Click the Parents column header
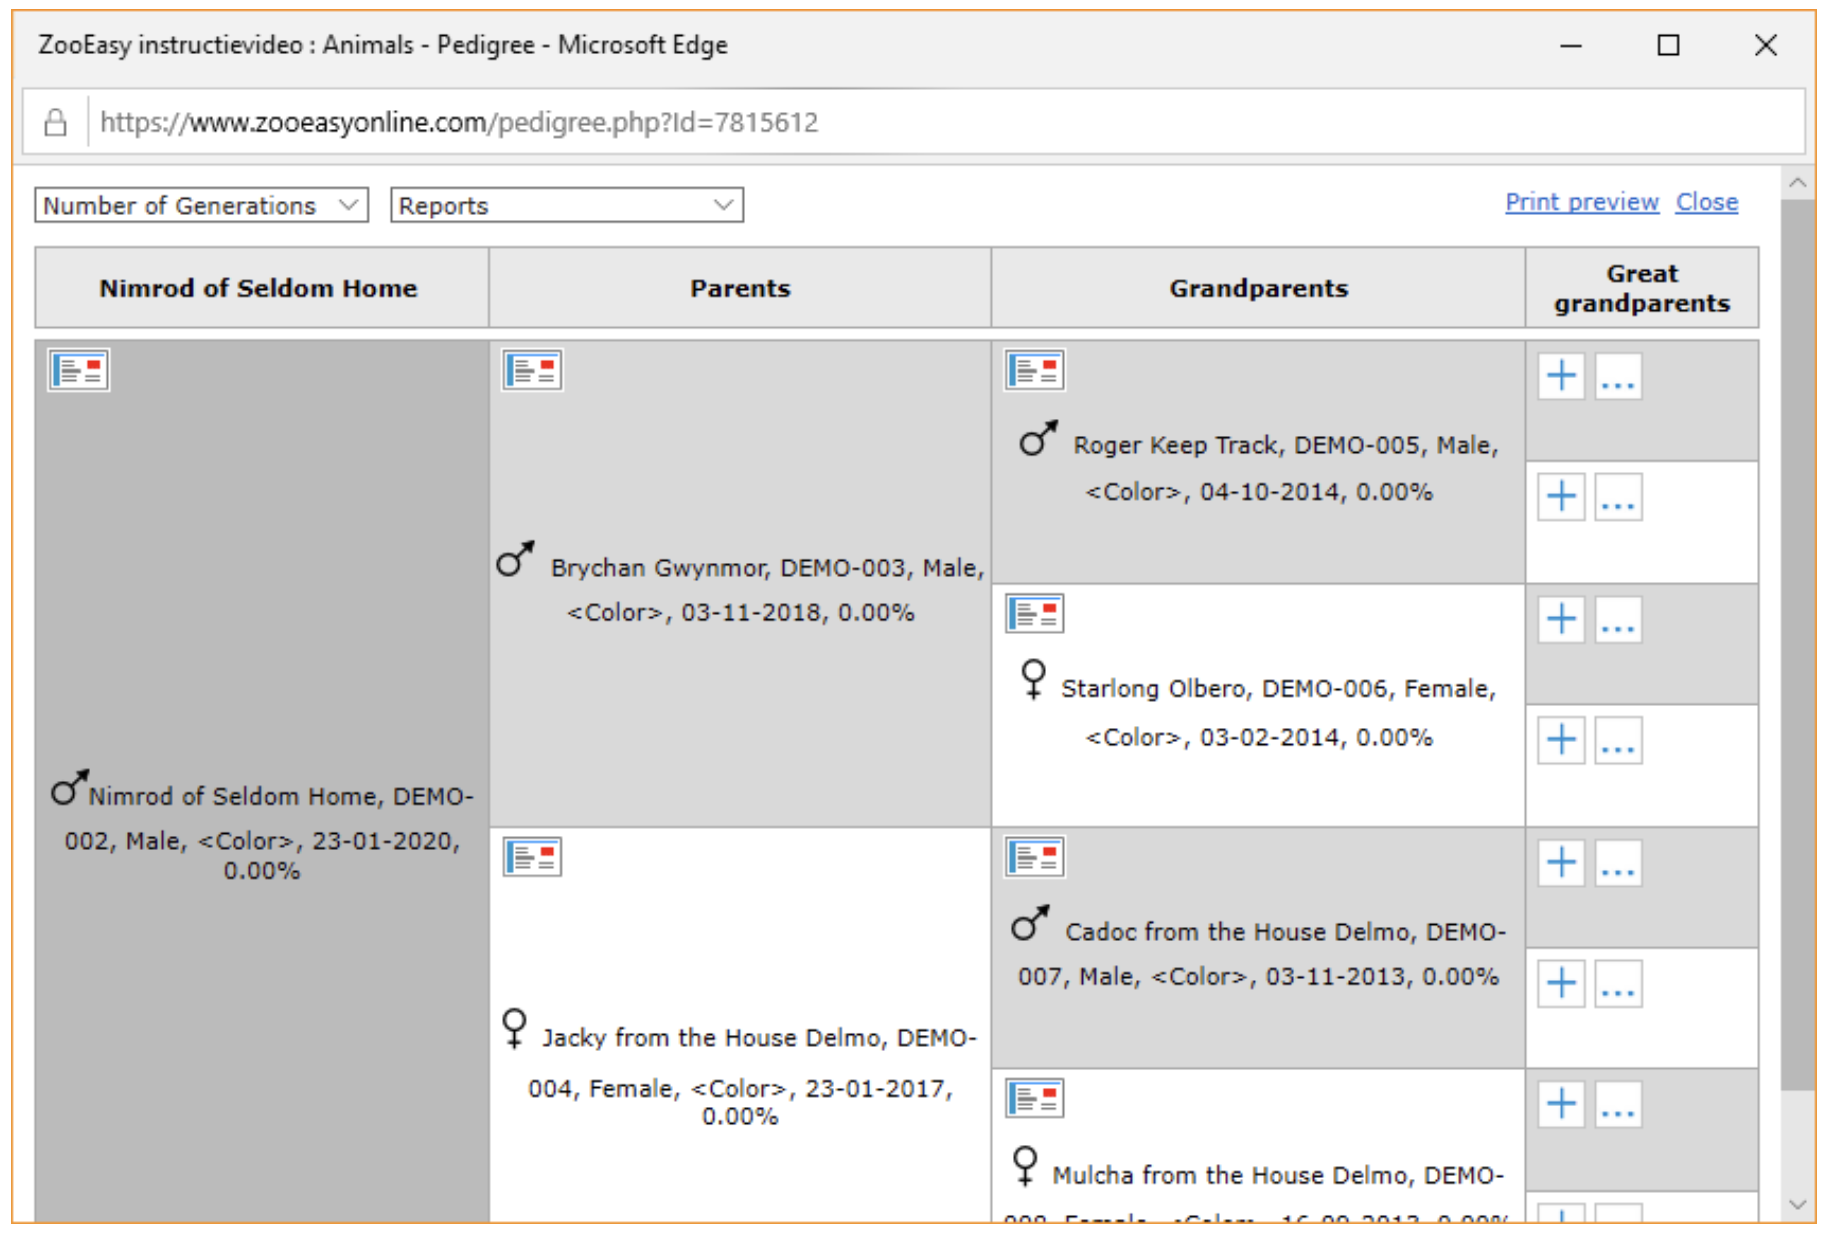This screenshot has height=1238, width=1826. (x=740, y=288)
